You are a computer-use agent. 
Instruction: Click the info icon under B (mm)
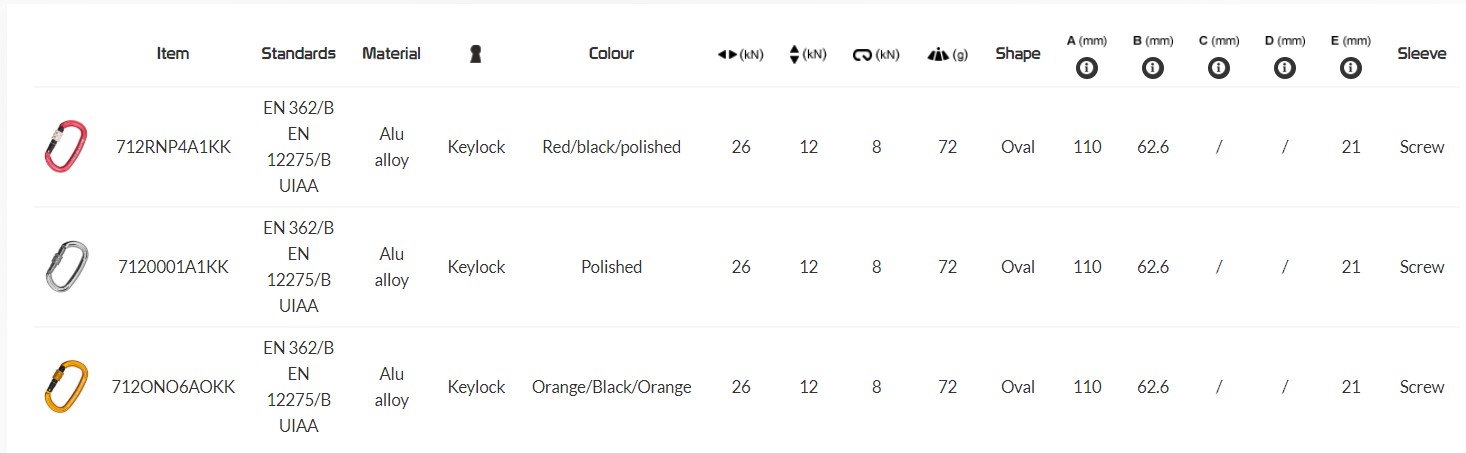[1152, 69]
